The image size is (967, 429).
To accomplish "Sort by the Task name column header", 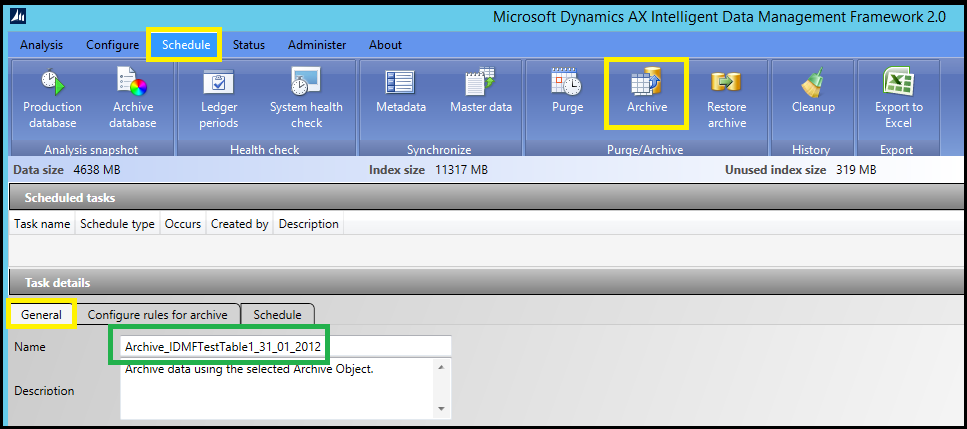I will click(42, 224).
